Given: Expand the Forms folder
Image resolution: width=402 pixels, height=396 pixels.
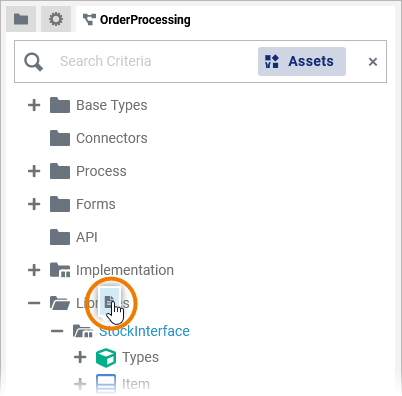Looking at the screenshot, I should [x=34, y=204].
